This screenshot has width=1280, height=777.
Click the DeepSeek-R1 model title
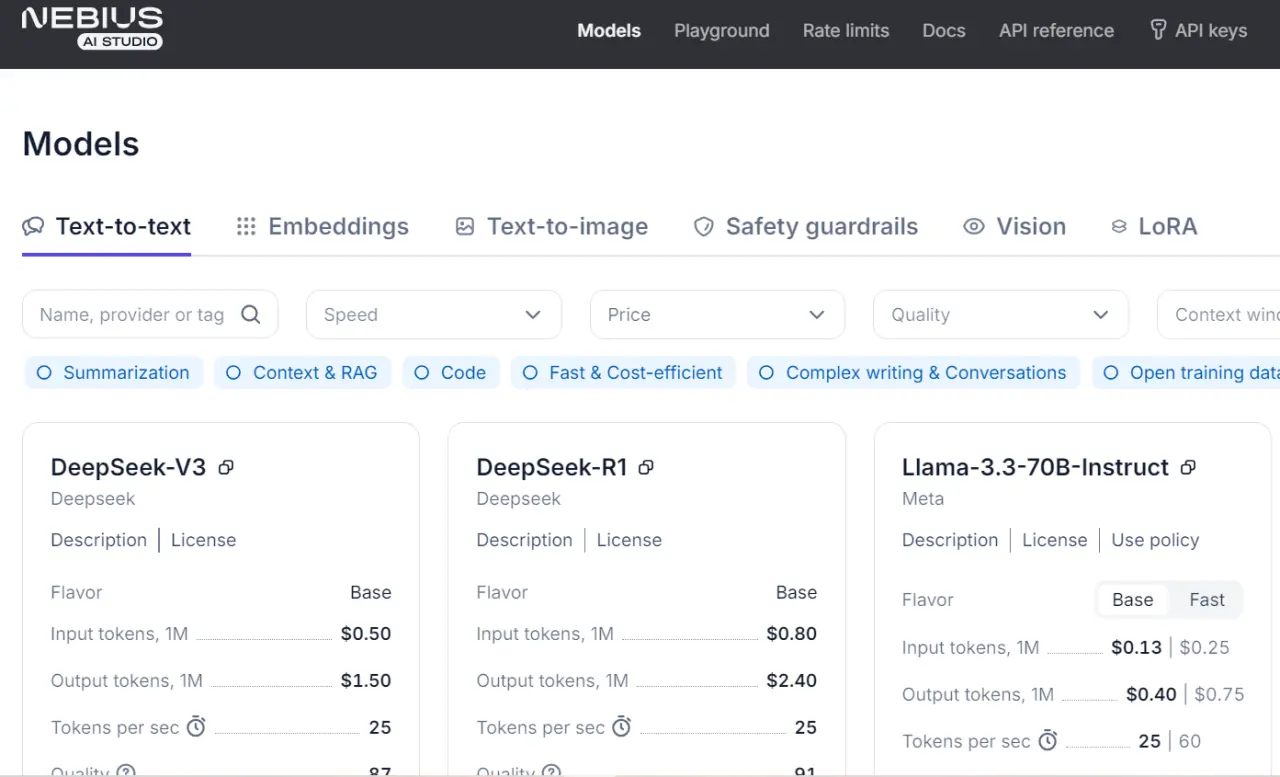coord(552,467)
